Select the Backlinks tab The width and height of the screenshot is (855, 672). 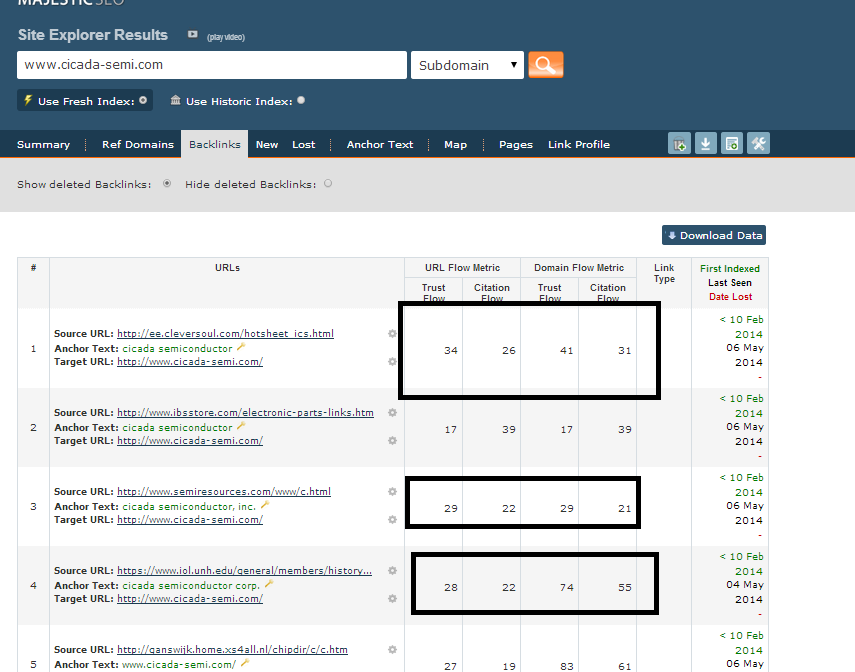coord(215,145)
